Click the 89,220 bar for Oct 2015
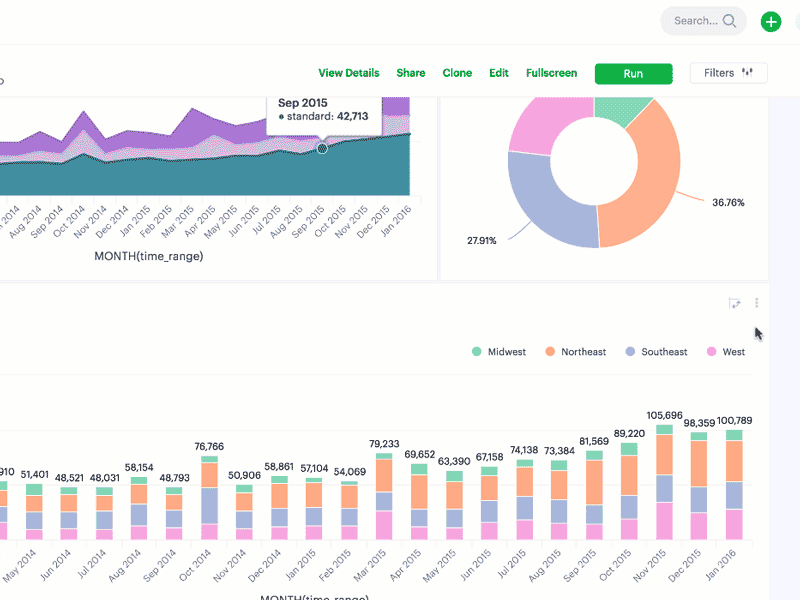 tap(629, 491)
